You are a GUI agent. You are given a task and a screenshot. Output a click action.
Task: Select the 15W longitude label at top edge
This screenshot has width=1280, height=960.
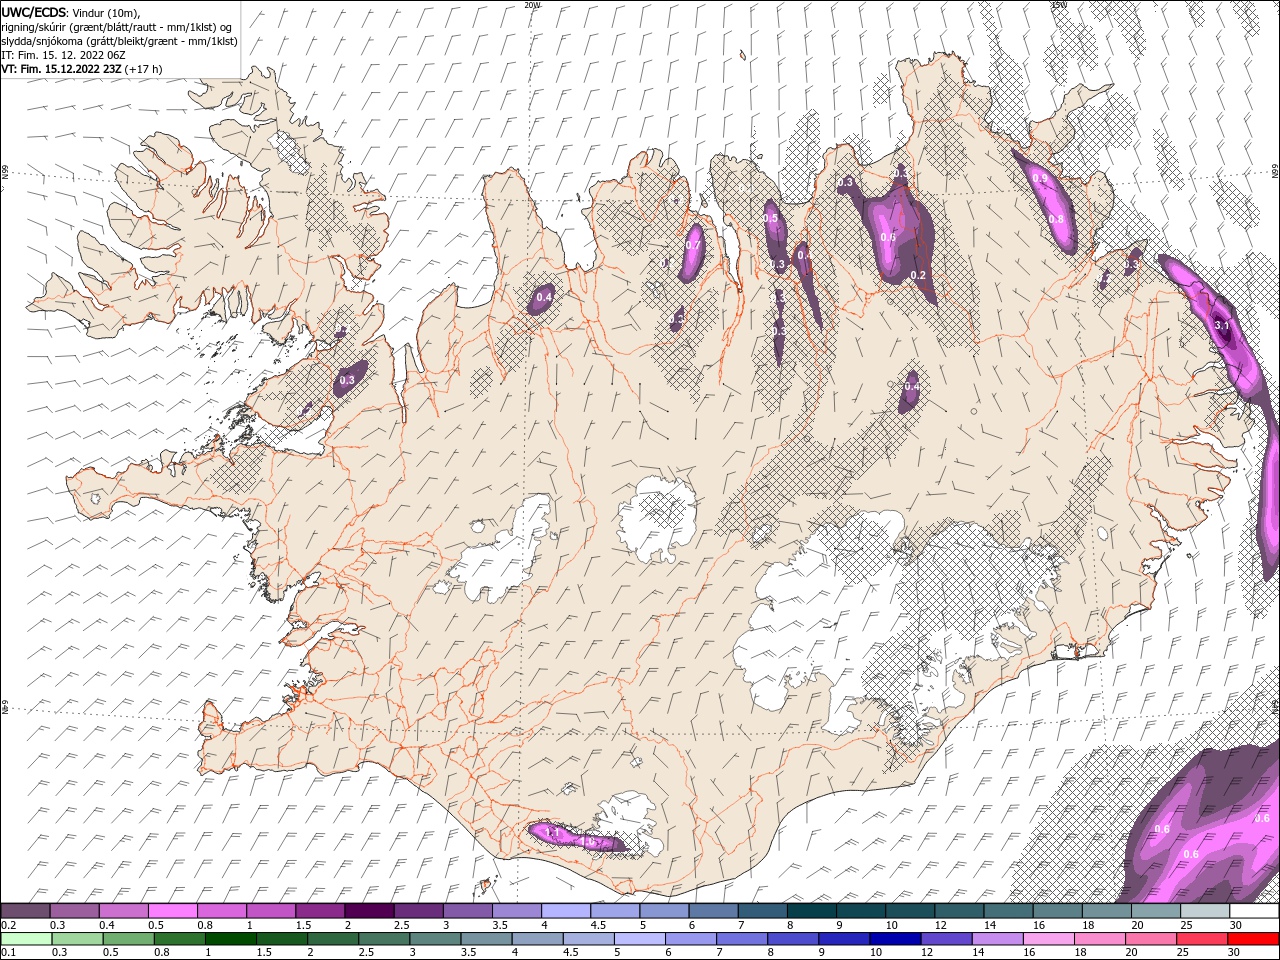(x=1059, y=5)
